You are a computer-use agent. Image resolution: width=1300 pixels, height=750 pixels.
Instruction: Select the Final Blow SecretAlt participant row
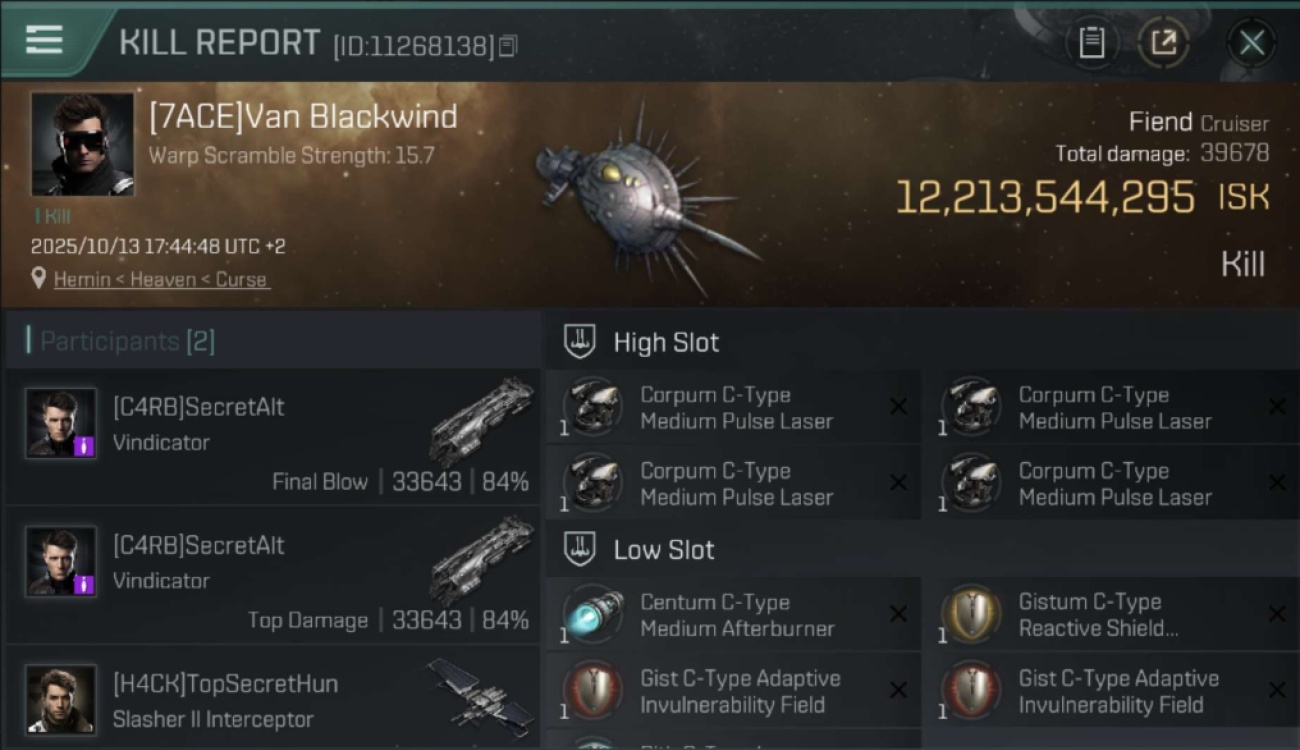(x=273, y=437)
